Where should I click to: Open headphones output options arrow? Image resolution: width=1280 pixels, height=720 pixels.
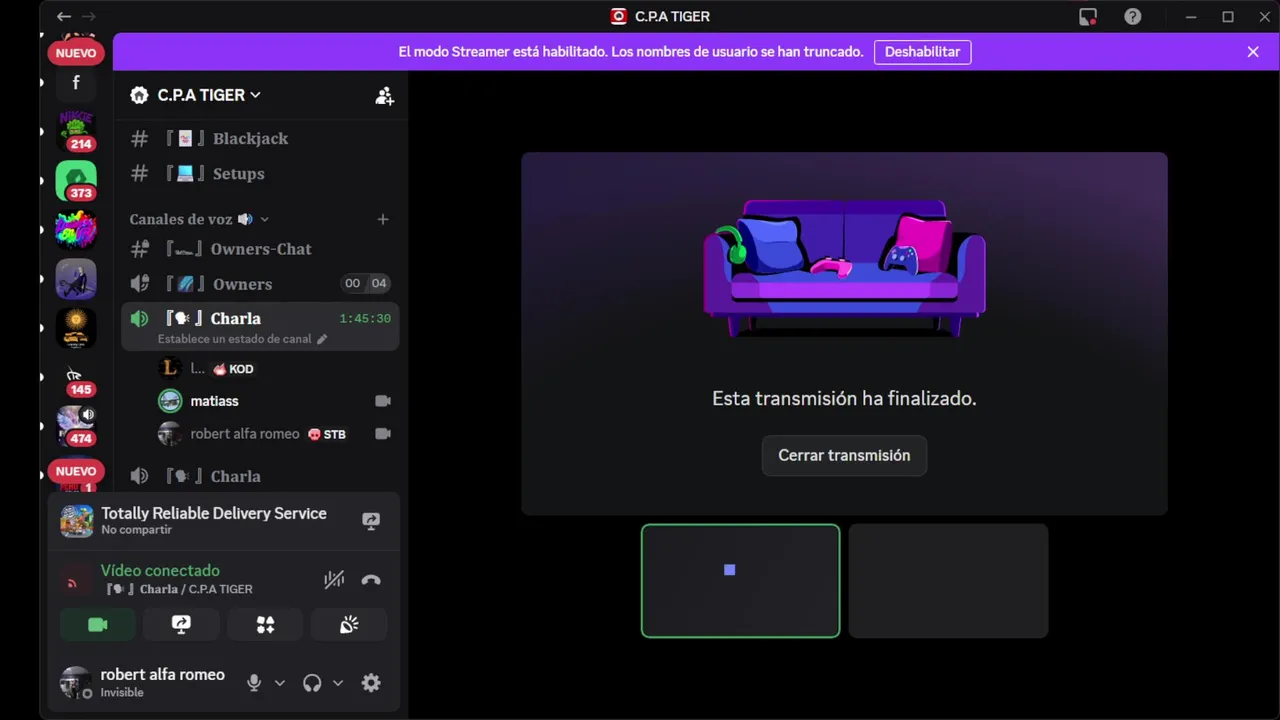pos(338,683)
